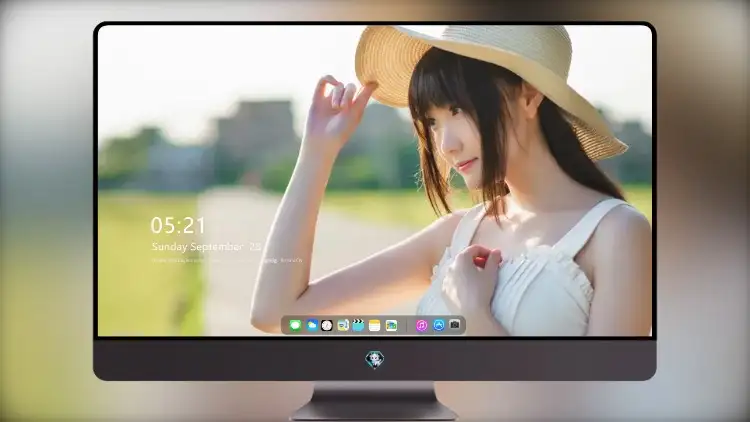The height and width of the screenshot is (422, 750).
Task: Open the blue App Store icon
Action: click(x=439, y=325)
